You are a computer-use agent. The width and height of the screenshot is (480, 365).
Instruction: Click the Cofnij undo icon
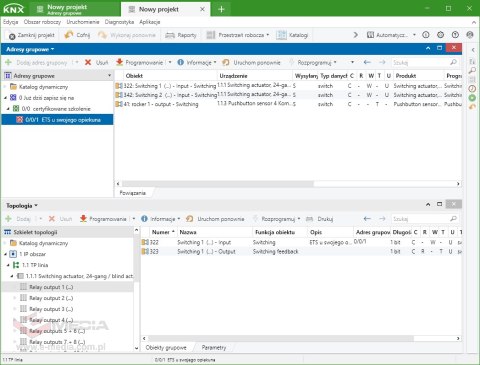tap(69, 35)
